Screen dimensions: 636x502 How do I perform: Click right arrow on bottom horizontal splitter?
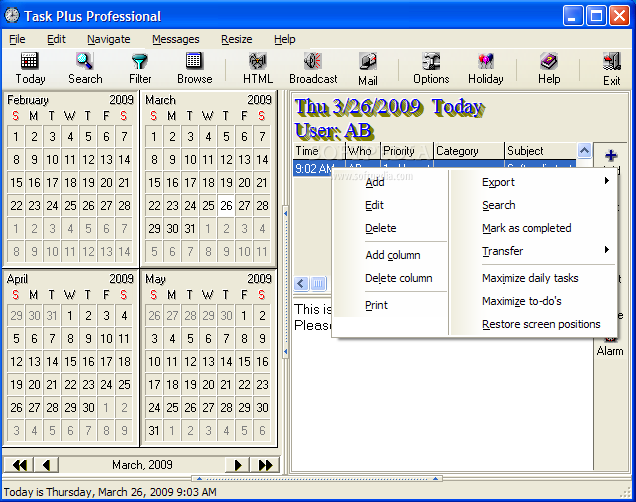pos(435,478)
